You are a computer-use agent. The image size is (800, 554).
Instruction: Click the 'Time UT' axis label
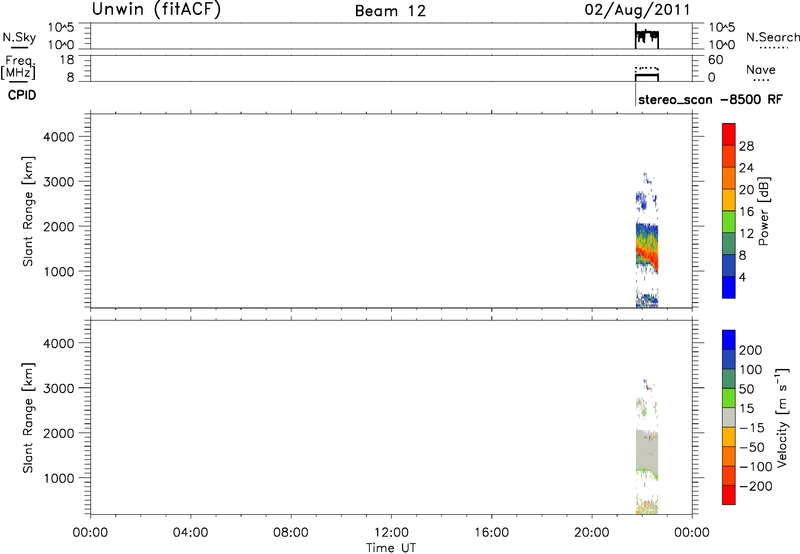pos(391,548)
